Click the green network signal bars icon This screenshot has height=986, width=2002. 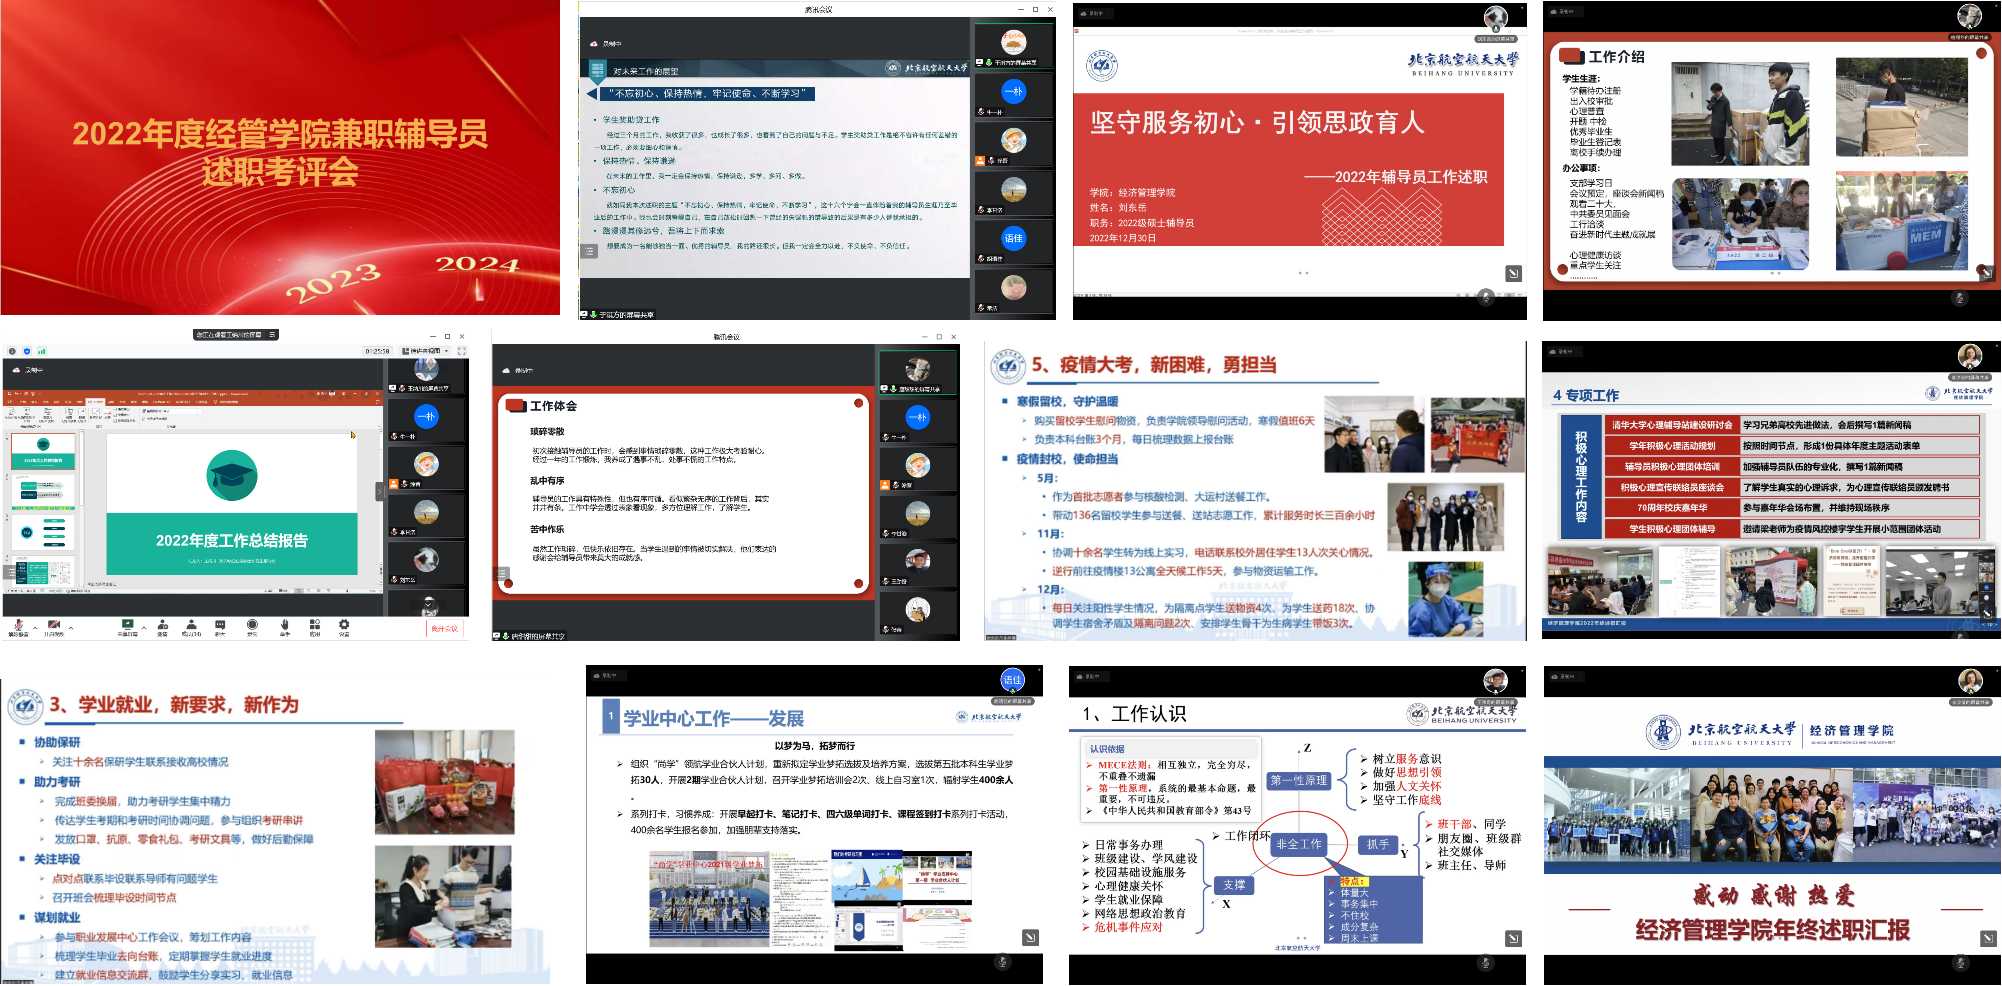(x=41, y=351)
